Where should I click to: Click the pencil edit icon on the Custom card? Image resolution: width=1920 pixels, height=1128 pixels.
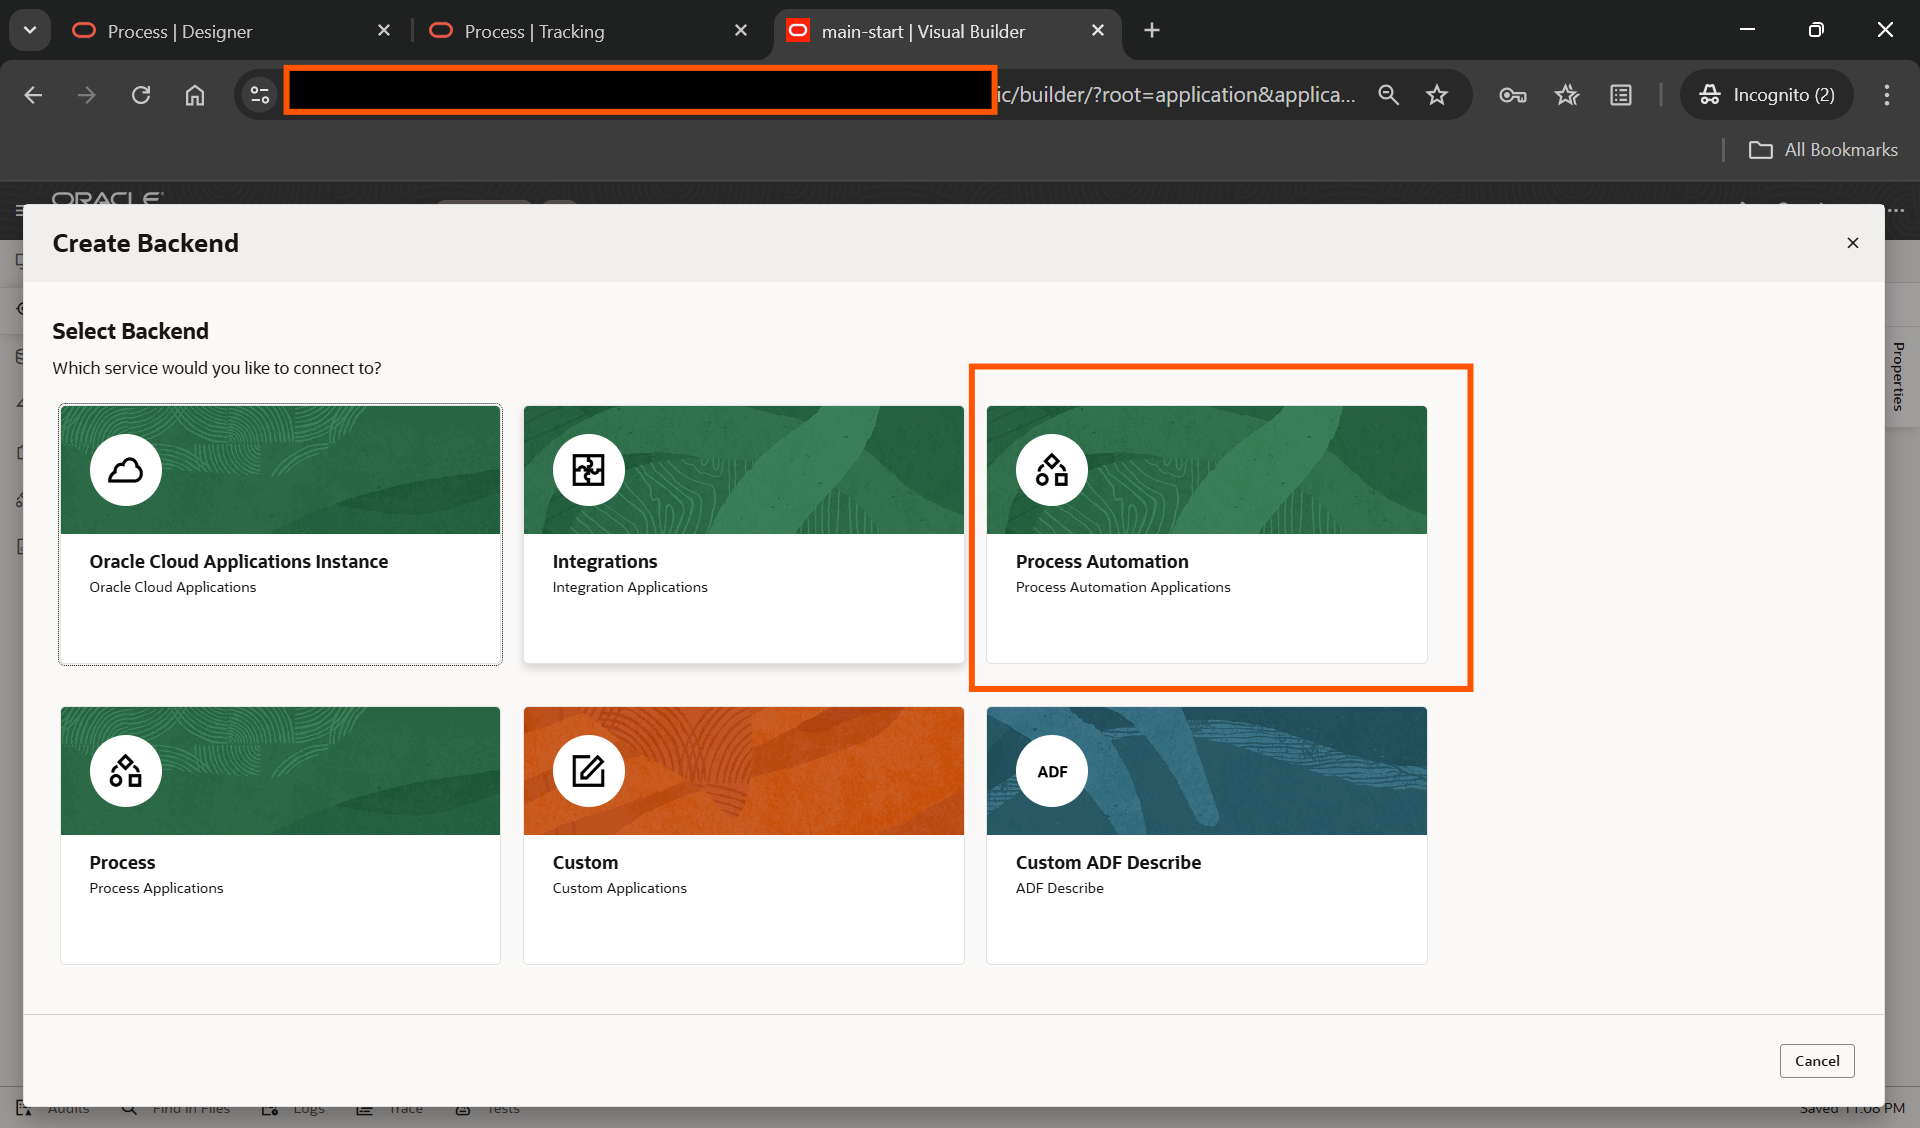pyautogui.click(x=588, y=771)
